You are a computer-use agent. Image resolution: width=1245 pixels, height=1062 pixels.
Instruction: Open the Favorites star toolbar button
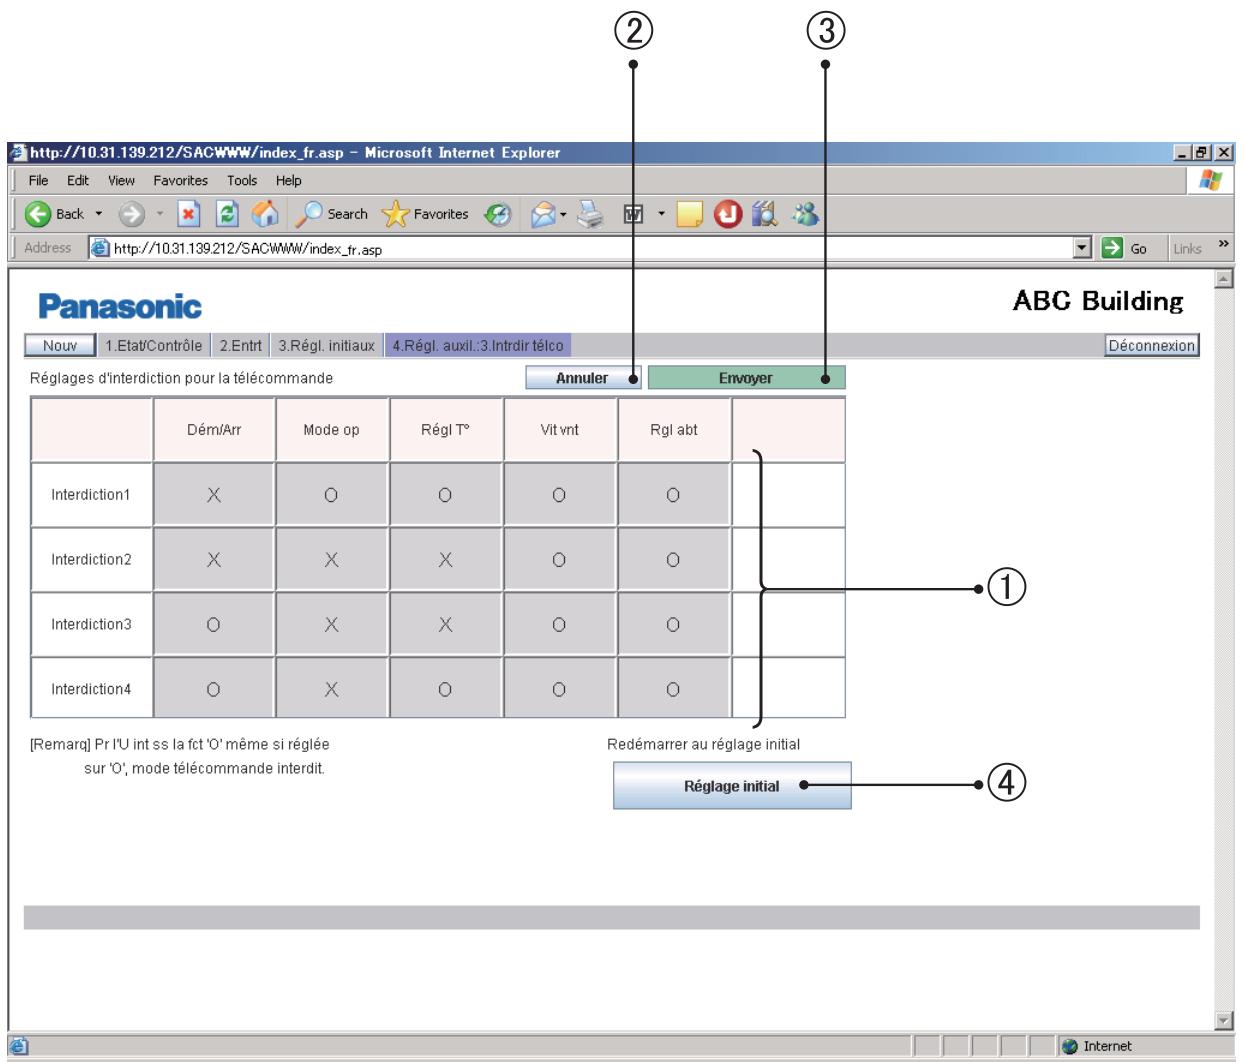[x=426, y=214]
